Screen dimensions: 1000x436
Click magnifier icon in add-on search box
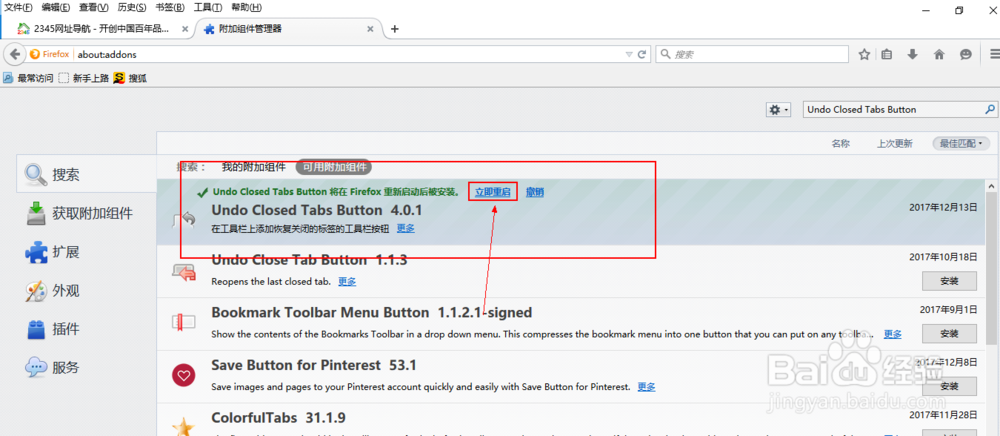pyautogui.click(x=990, y=110)
